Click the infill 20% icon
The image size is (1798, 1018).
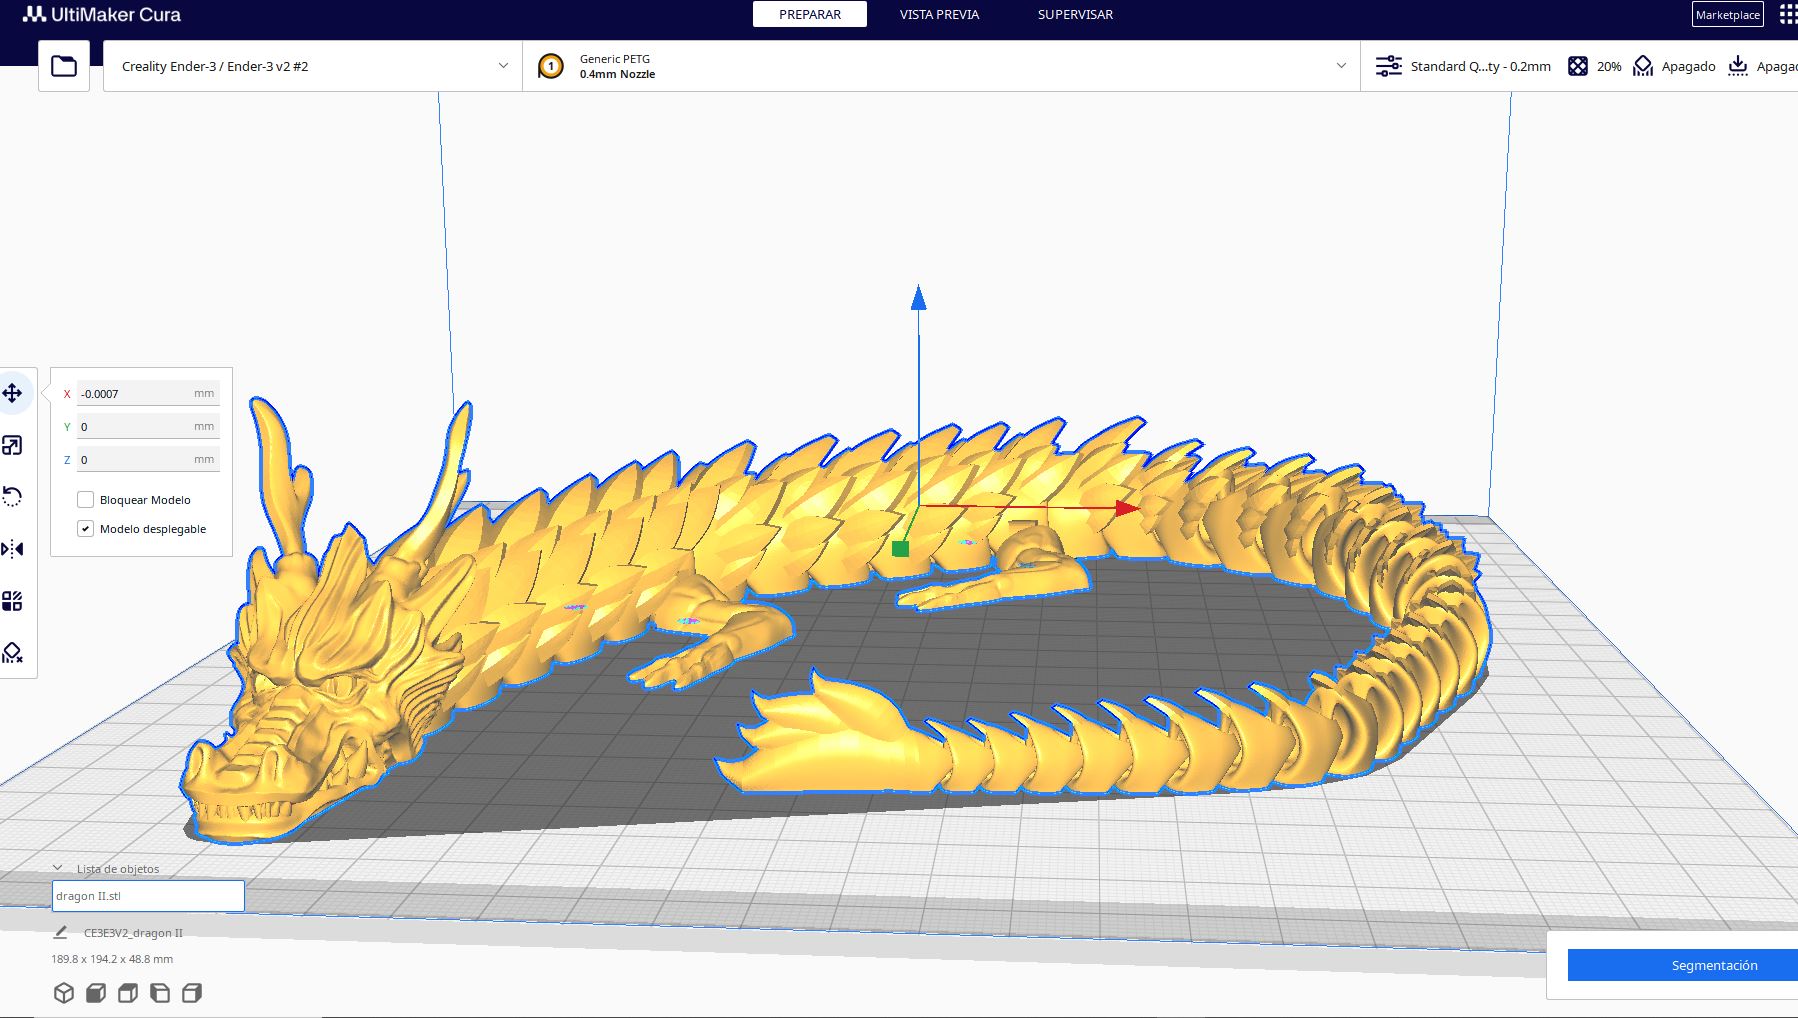pyautogui.click(x=1578, y=66)
